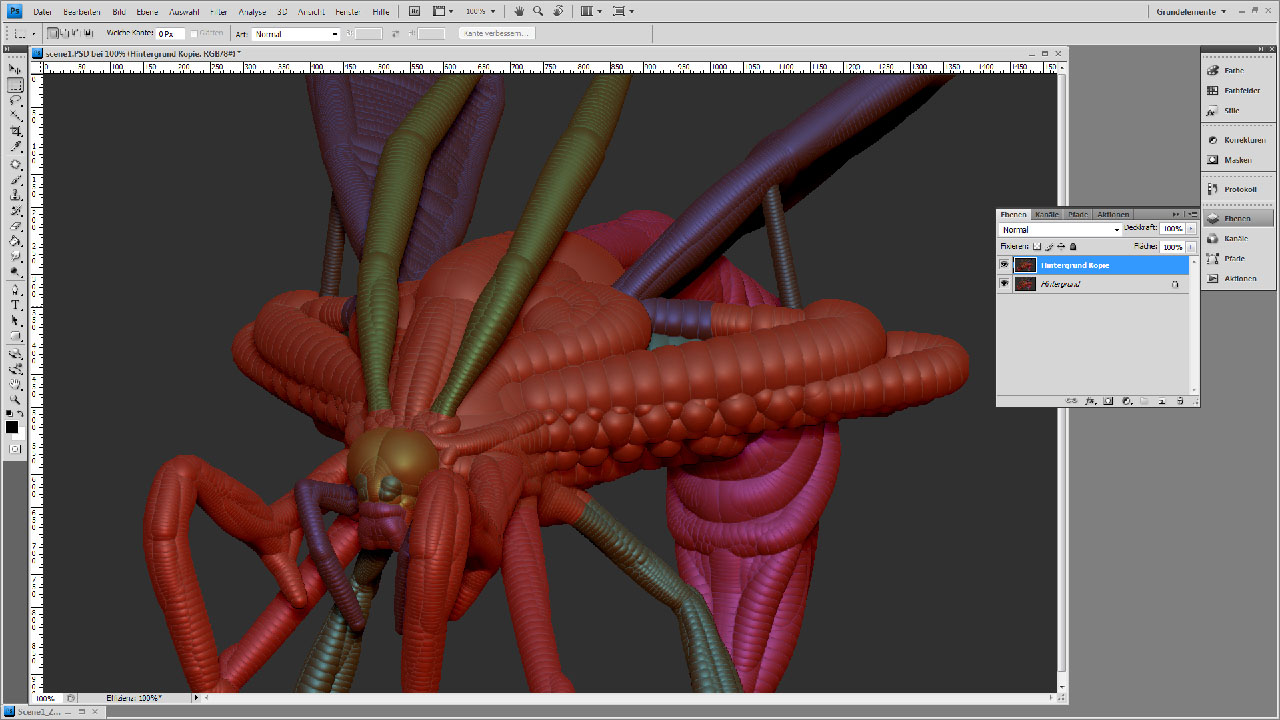Click the foreground color swatch
Image resolution: width=1280 pixels, height=720 pixels.
pyautogui.click(x=12, y=427)
